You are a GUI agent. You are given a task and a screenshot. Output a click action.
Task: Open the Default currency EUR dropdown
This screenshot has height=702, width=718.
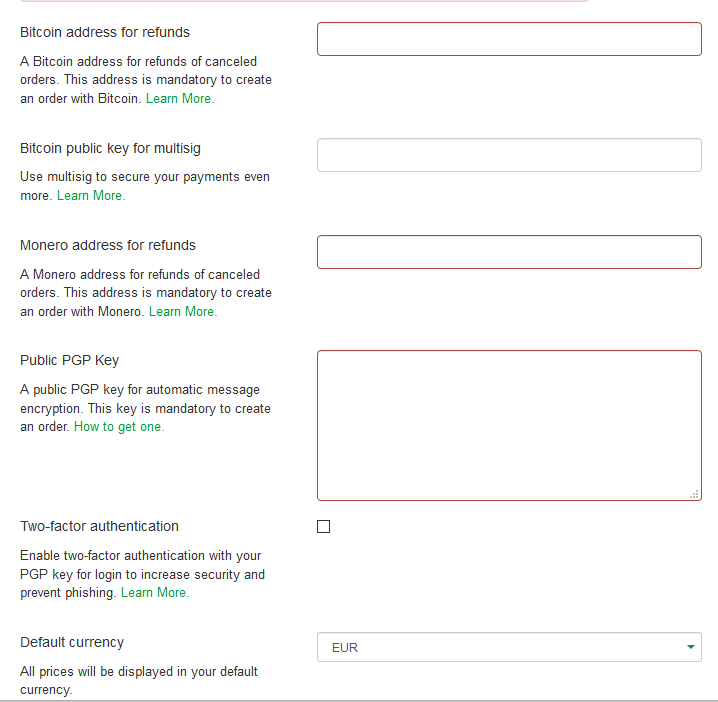tap(509, 647)
